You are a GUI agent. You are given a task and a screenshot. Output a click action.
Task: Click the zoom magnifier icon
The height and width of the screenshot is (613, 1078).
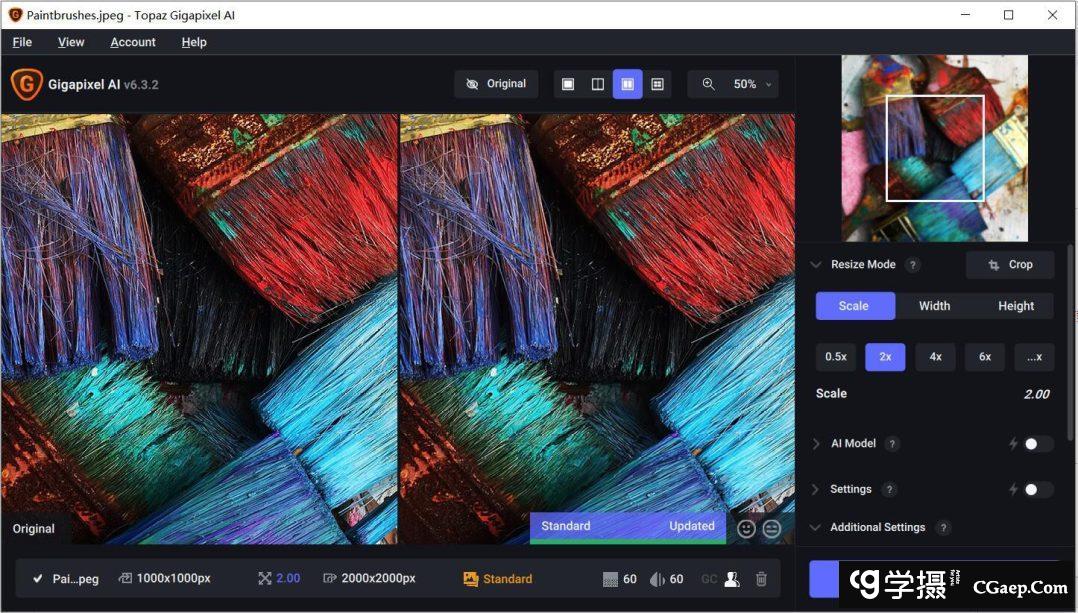[708, 84]
